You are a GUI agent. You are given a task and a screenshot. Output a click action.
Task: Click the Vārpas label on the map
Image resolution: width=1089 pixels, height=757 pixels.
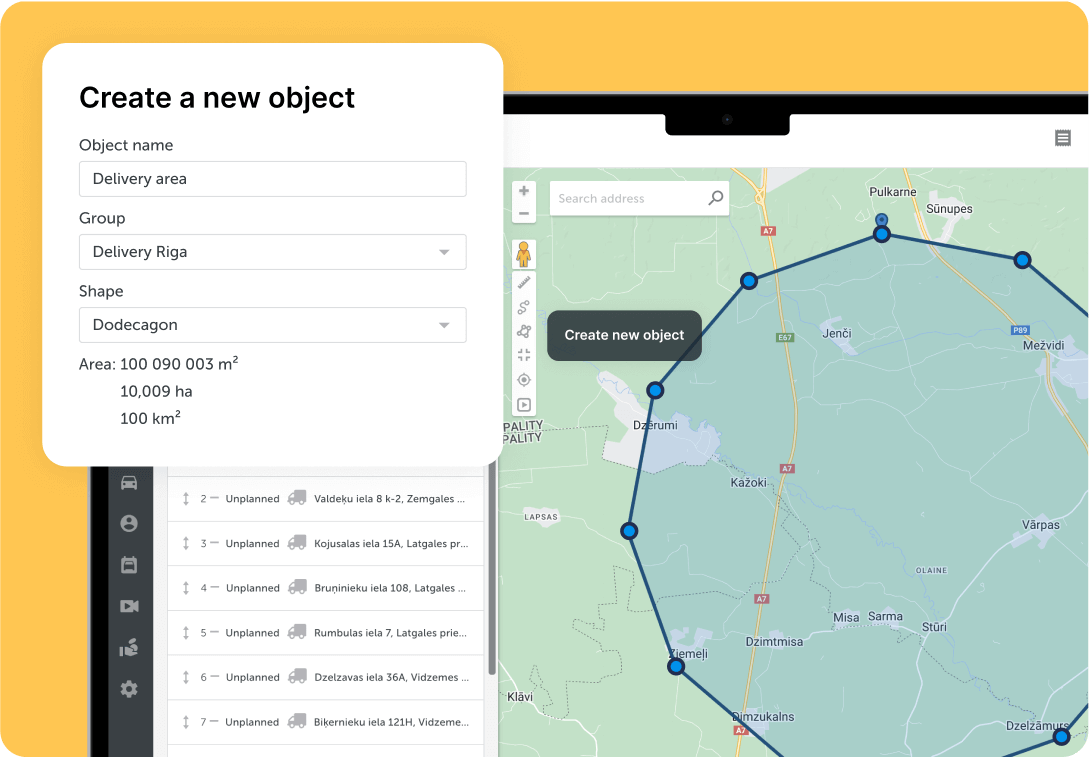pos(1040,524)
